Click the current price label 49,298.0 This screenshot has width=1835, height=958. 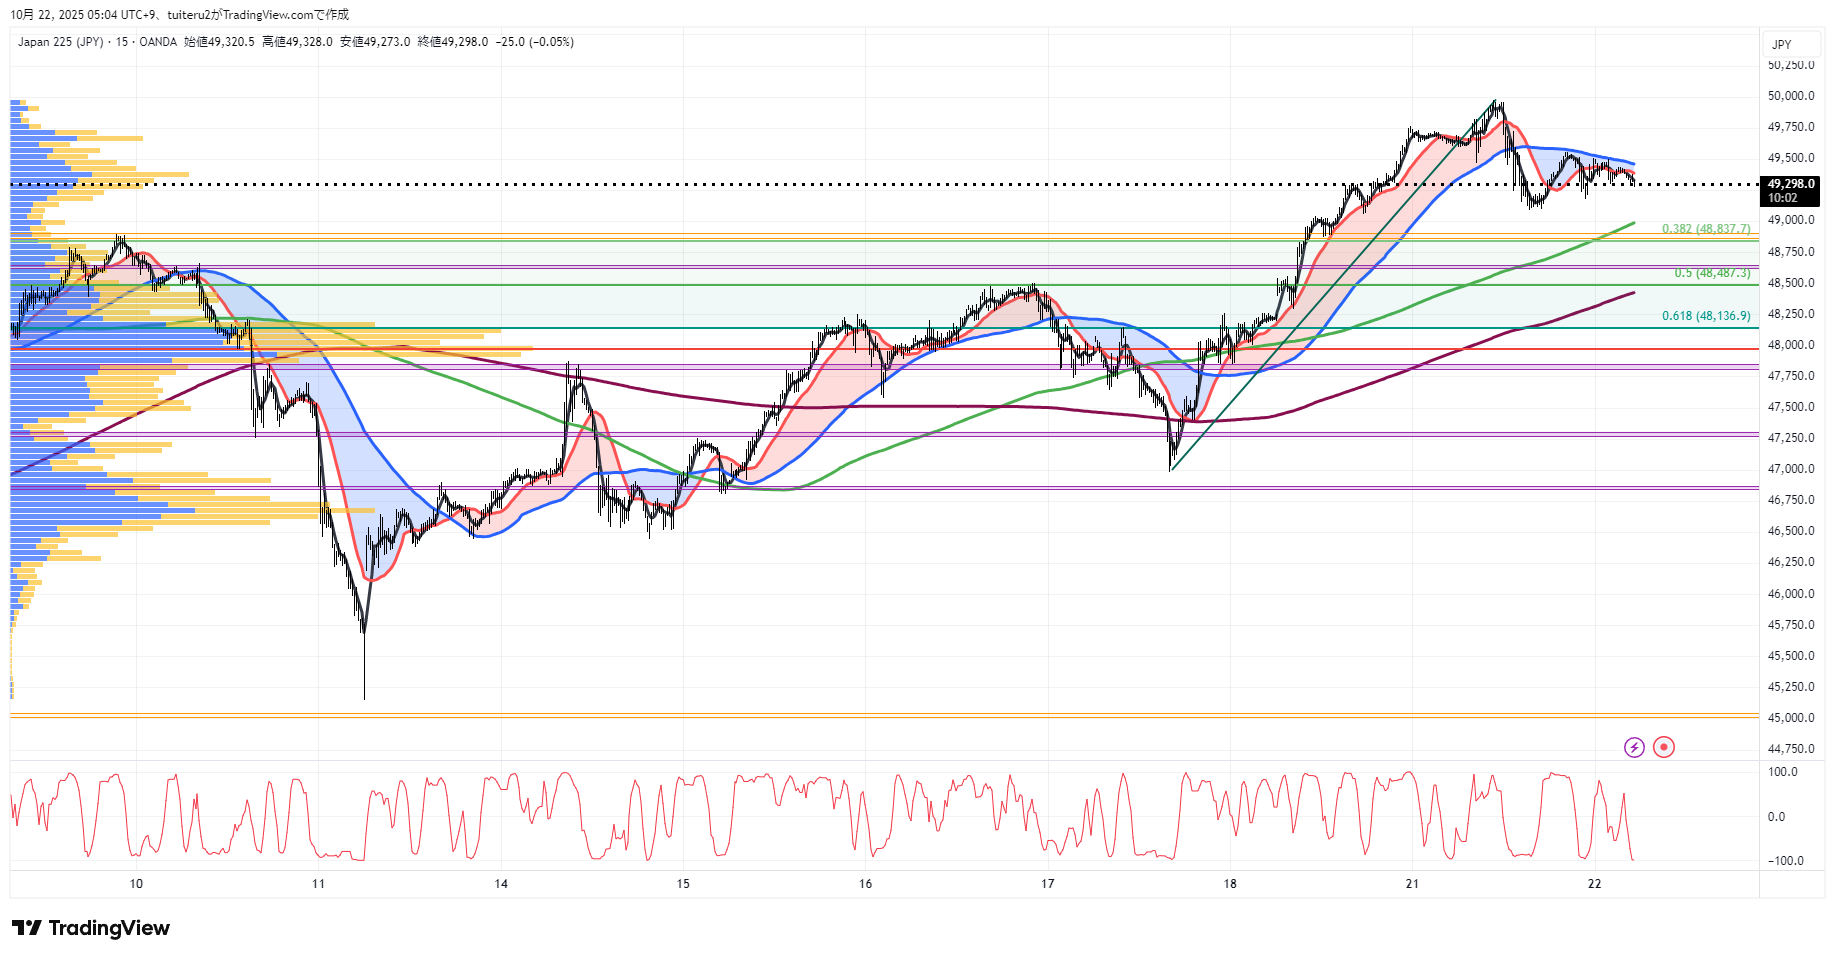pos(1790,184)
